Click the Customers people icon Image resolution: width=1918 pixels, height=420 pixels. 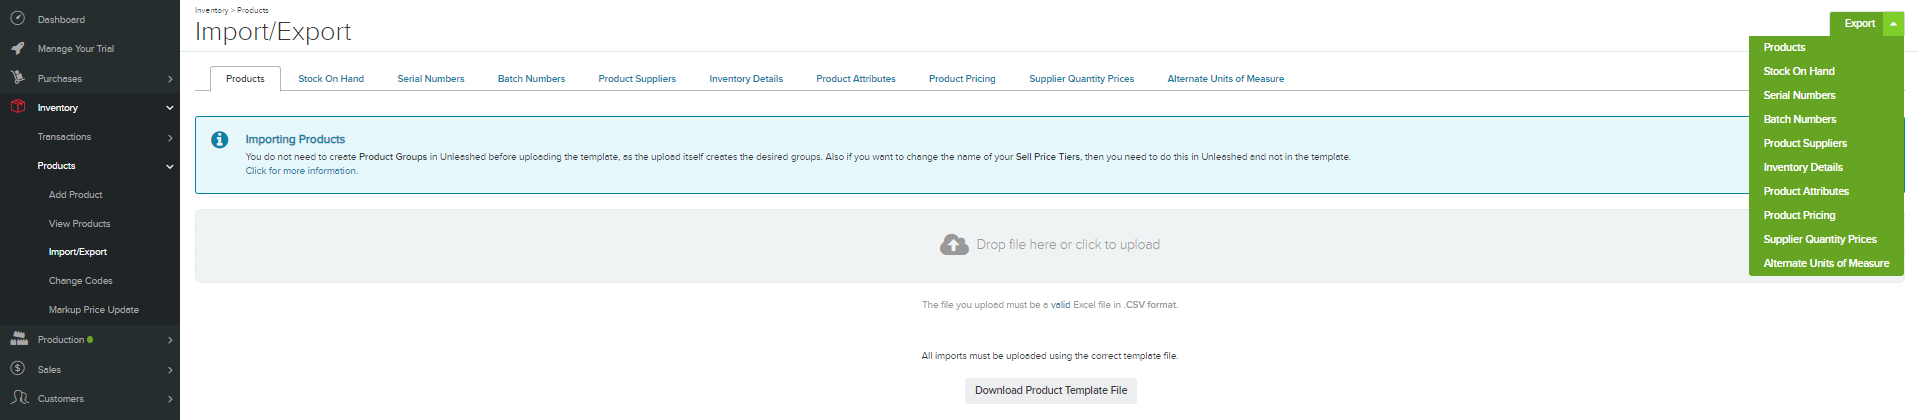[18, 398]
